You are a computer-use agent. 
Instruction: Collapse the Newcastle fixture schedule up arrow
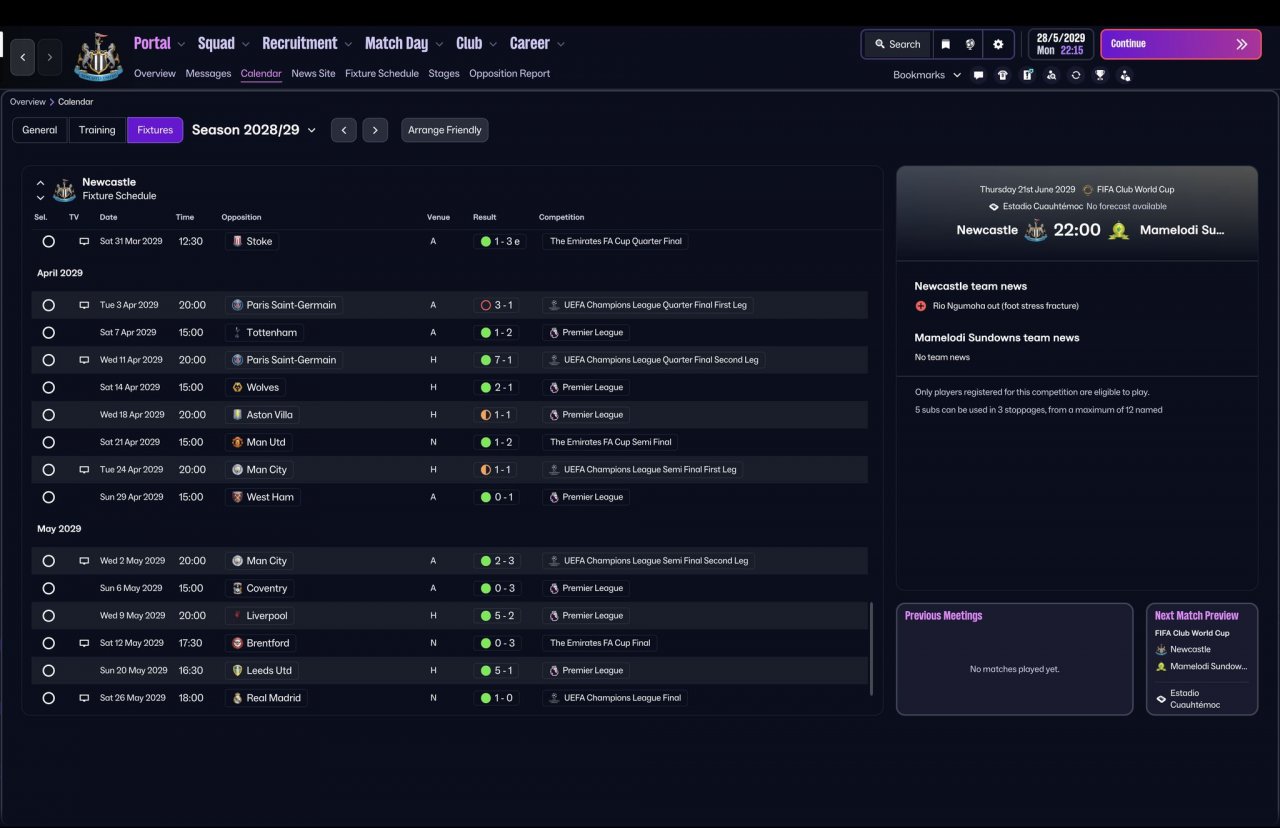click(41, 183)
